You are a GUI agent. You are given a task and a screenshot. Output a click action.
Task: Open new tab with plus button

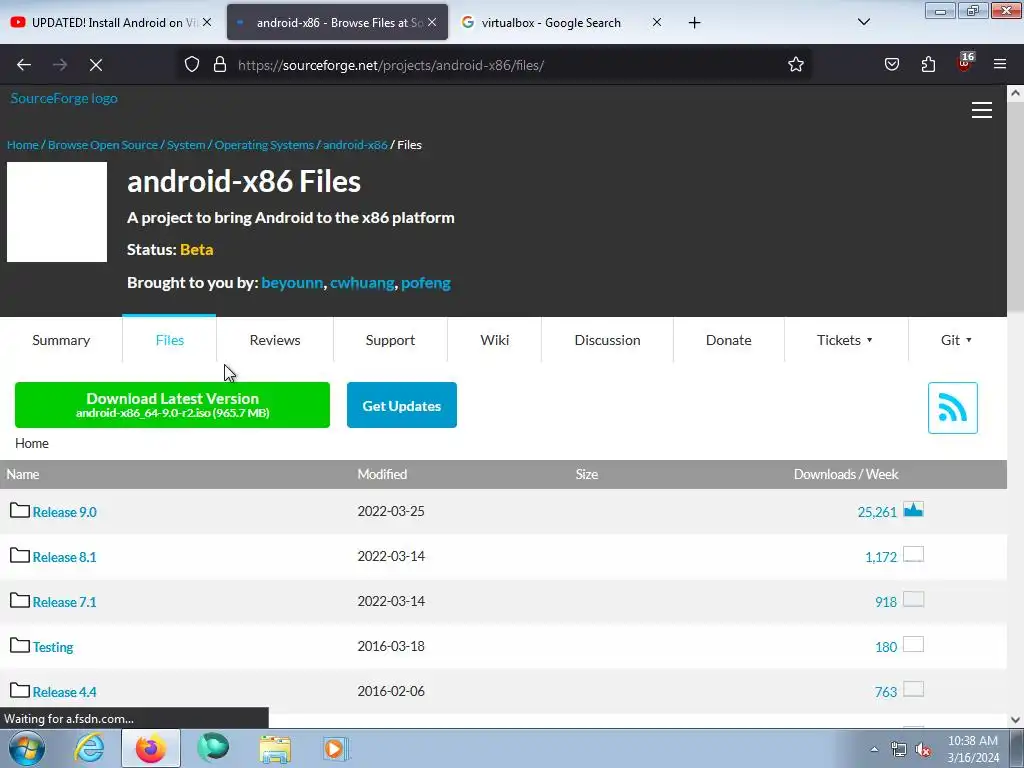[x=695, y=23]
